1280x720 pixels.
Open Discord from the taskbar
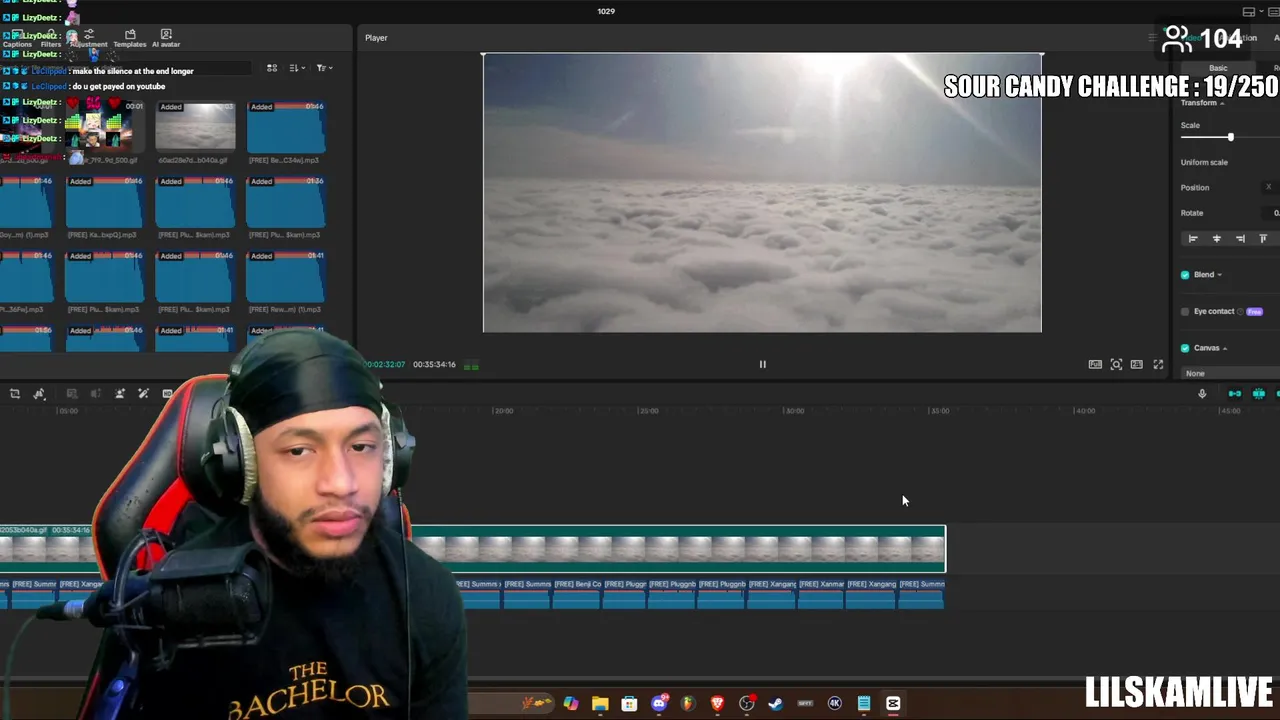tap(659, 704)
